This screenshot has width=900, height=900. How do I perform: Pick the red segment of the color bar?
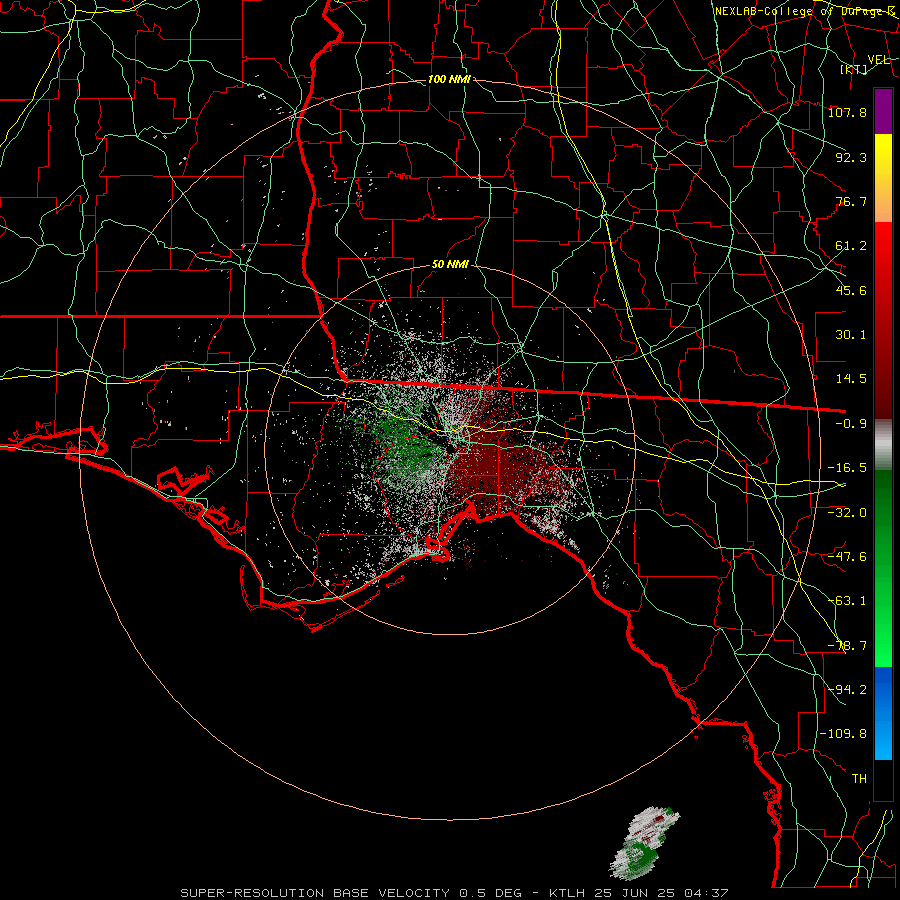click(x=883, y=320)
